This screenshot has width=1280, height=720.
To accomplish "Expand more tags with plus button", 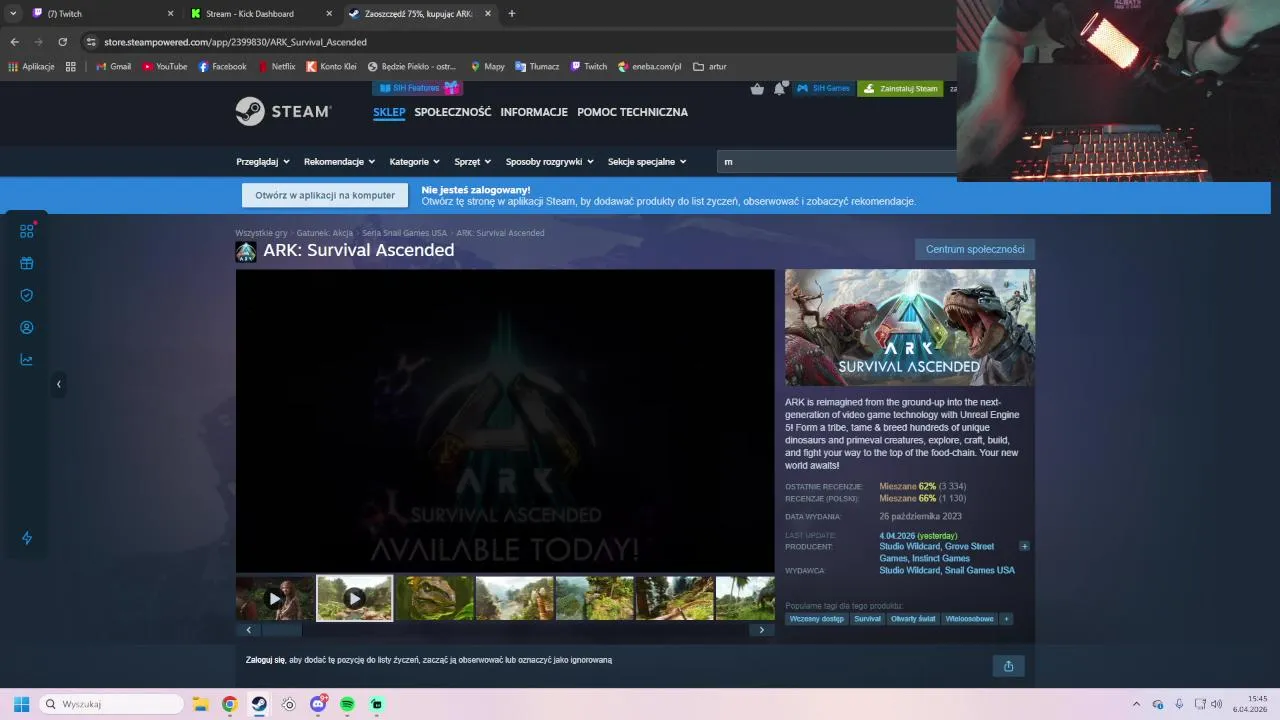I will (x=1006, y=619).
